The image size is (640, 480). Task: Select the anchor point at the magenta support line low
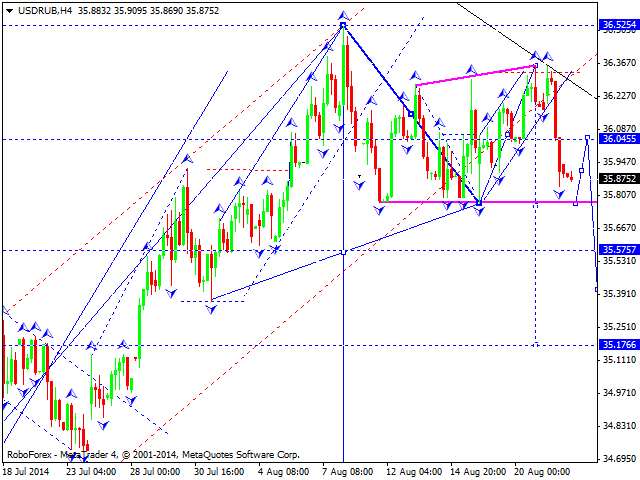[479, 202]
